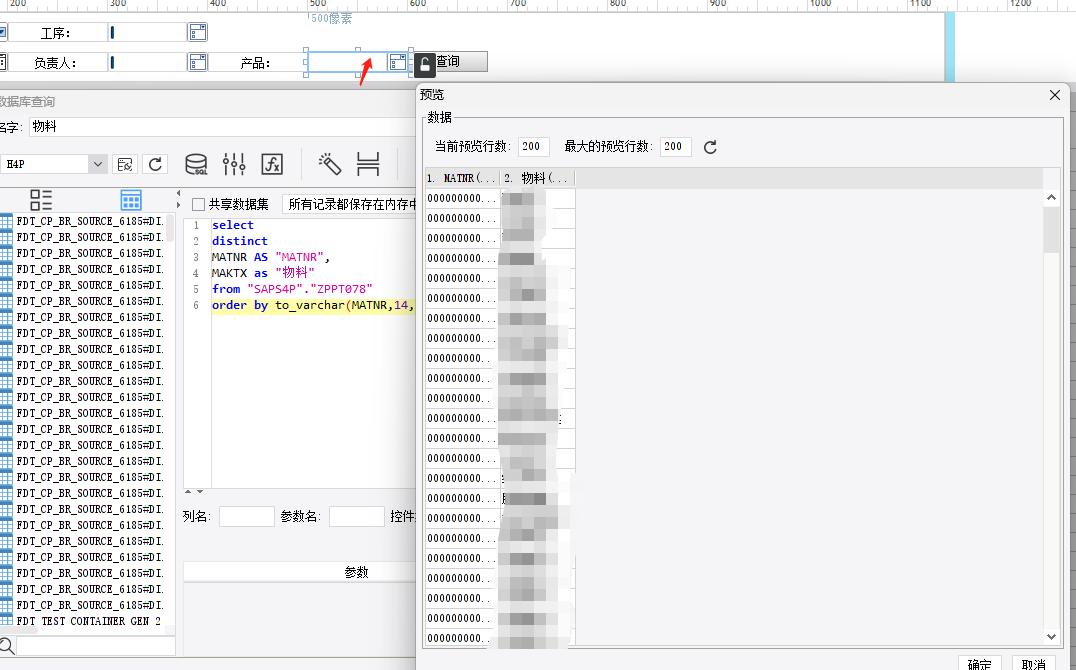Click the 物料 column header in the preview
The height and width of the screenshot is (670, 1076).
(536, 178)
